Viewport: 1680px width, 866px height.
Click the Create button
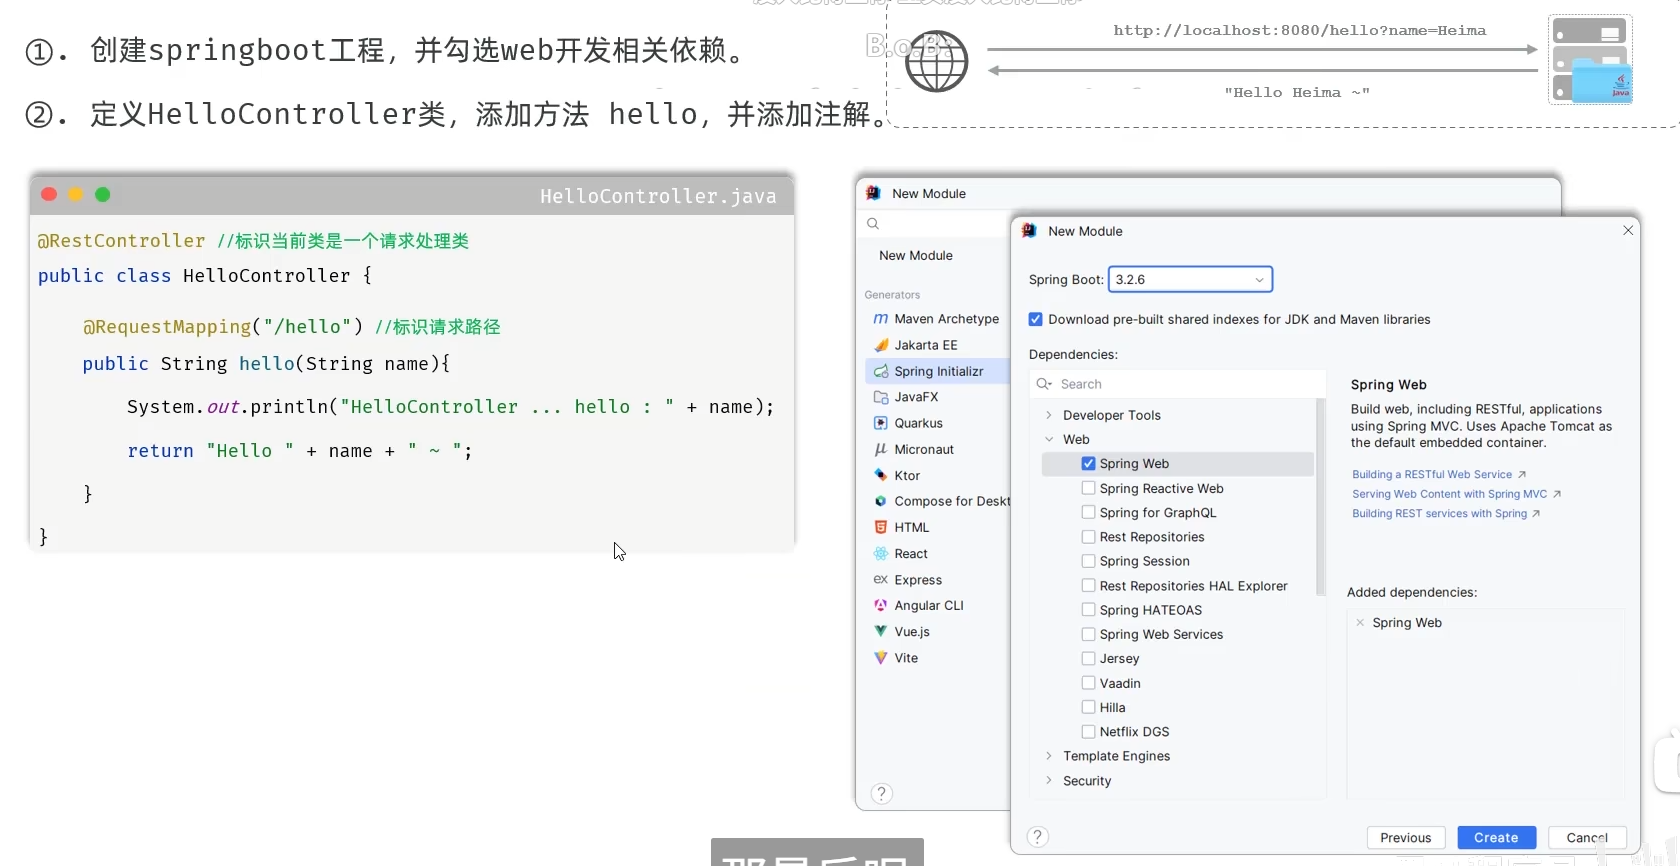pyautogui.click(x=1496, y=837)
